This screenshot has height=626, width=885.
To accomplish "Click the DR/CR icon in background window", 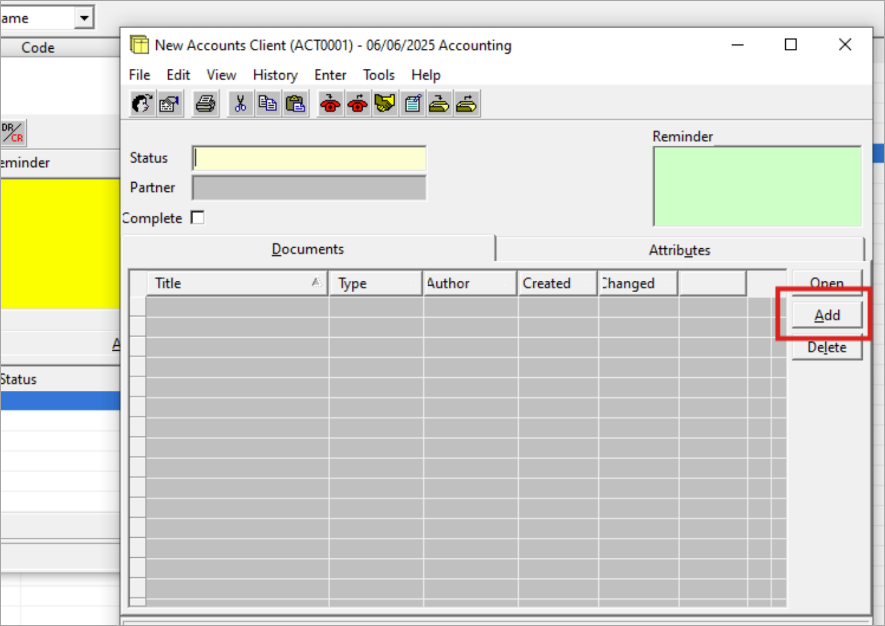I will 13,132.
